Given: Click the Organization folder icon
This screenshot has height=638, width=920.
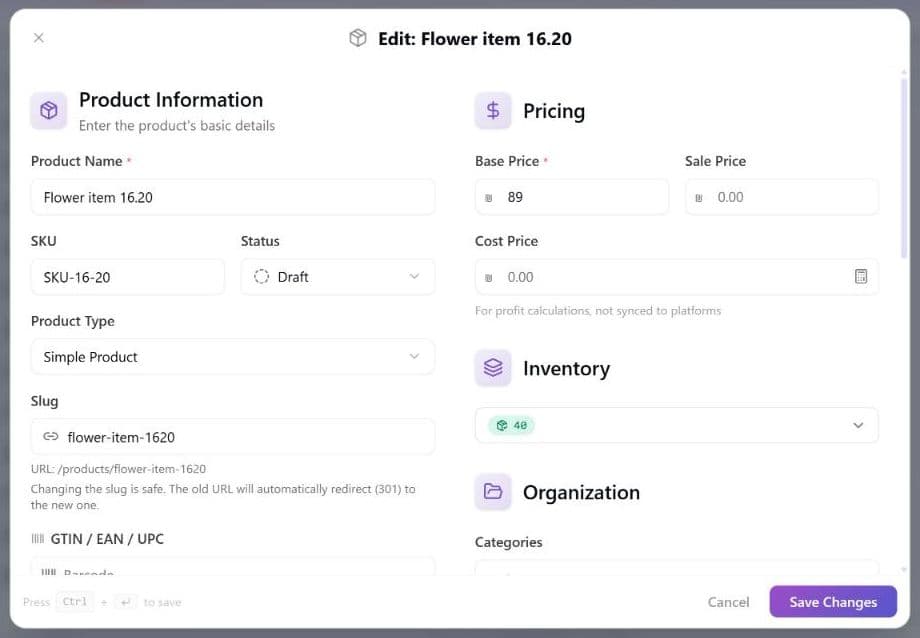Looking at the screenshot, I should (x=493, y=491).
